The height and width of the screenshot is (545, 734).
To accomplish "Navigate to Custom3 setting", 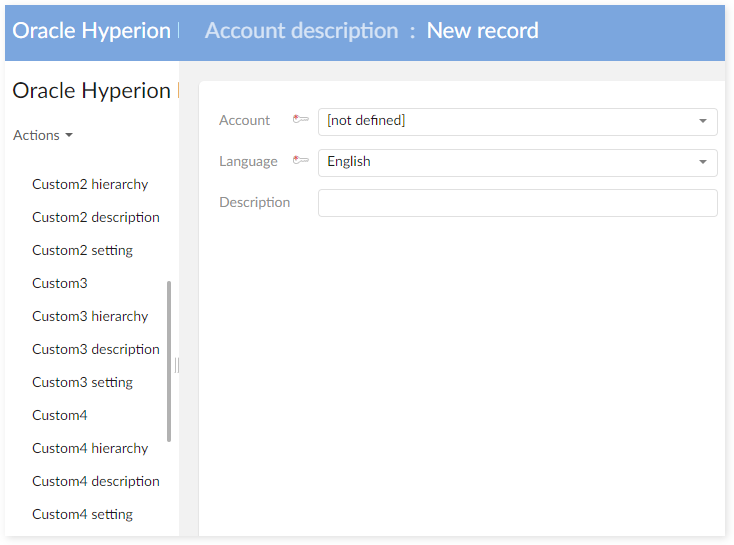I will click(x=82, y=382).
